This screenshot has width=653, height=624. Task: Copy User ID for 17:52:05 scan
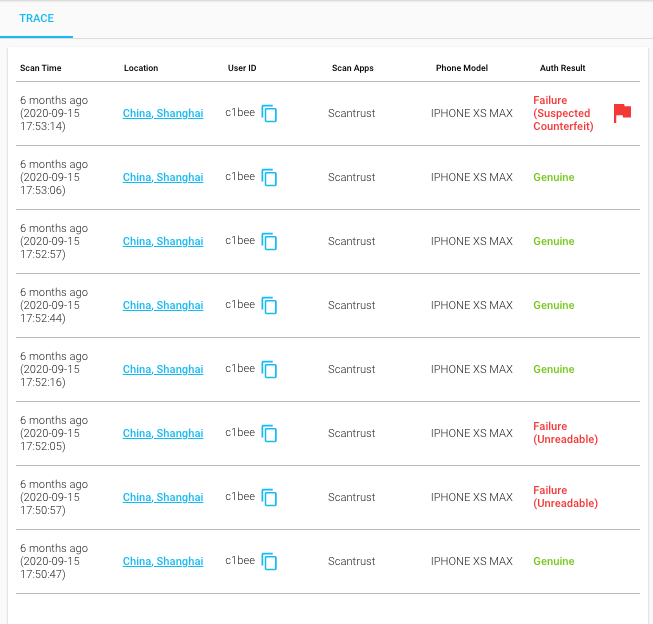tap(269, 434)
